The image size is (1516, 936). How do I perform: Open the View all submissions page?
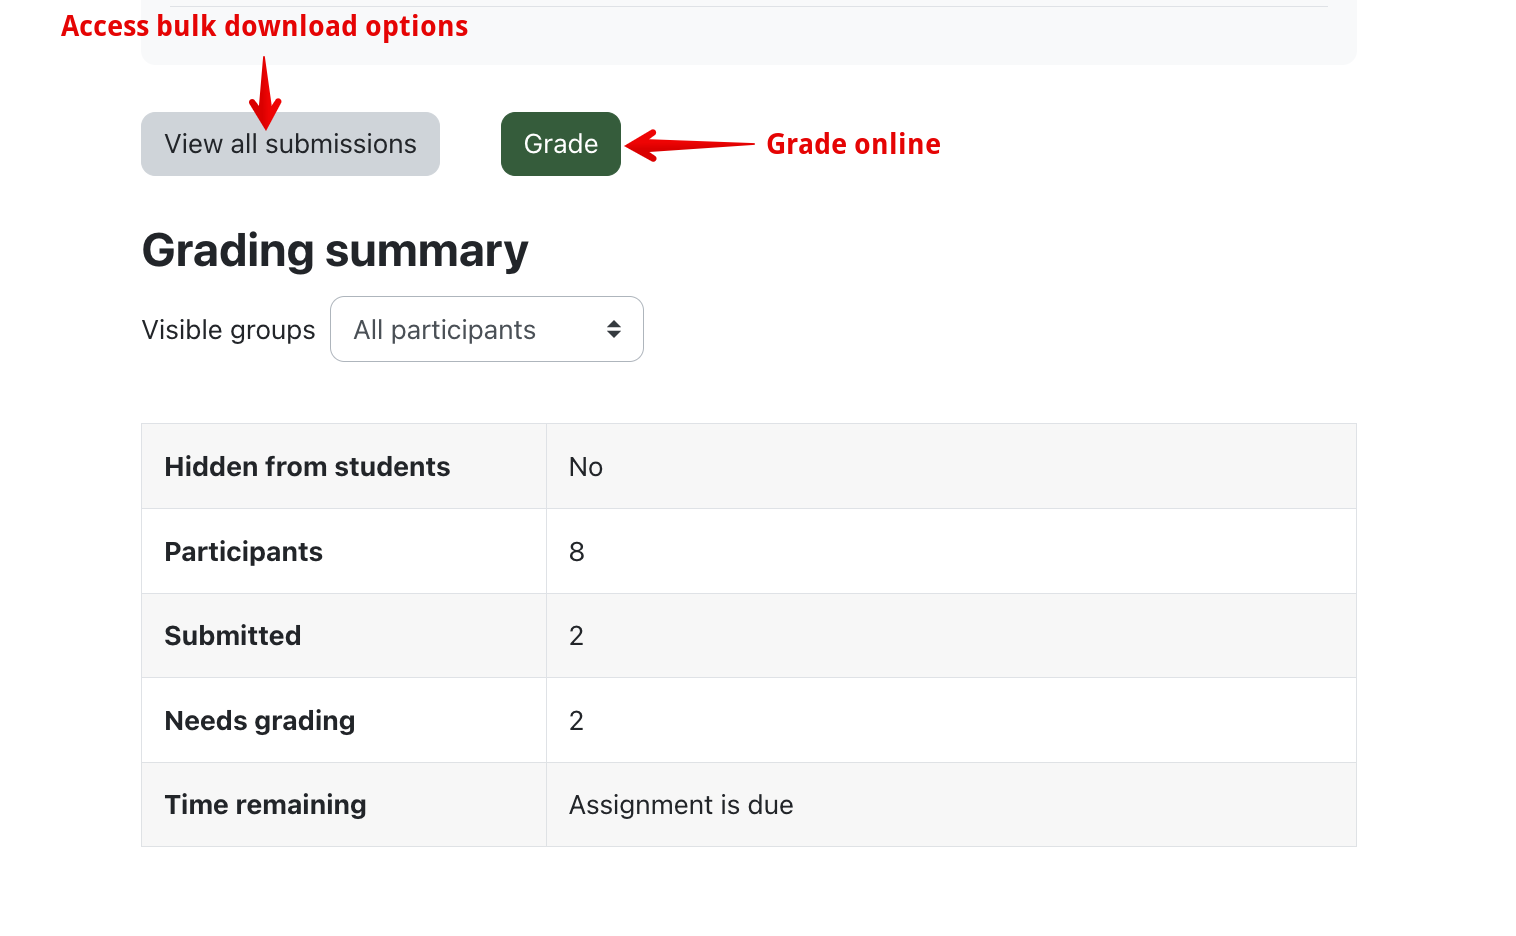coord(290,145)
